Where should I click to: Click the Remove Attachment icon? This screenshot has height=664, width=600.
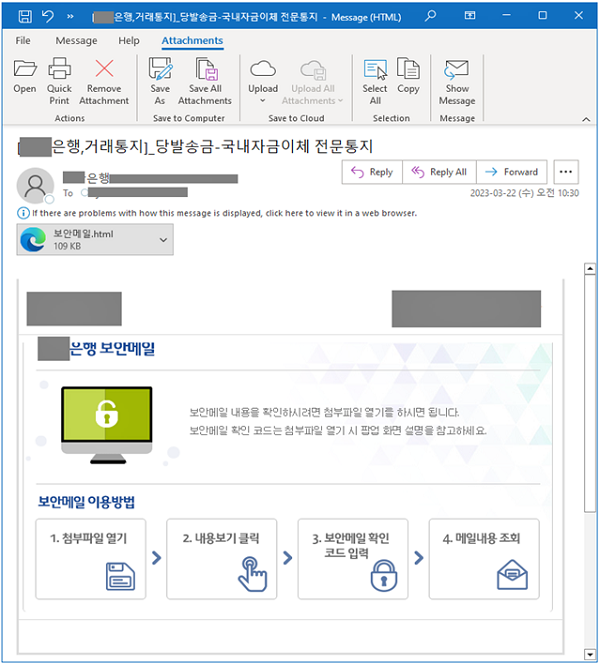click(x=104, y=72)
